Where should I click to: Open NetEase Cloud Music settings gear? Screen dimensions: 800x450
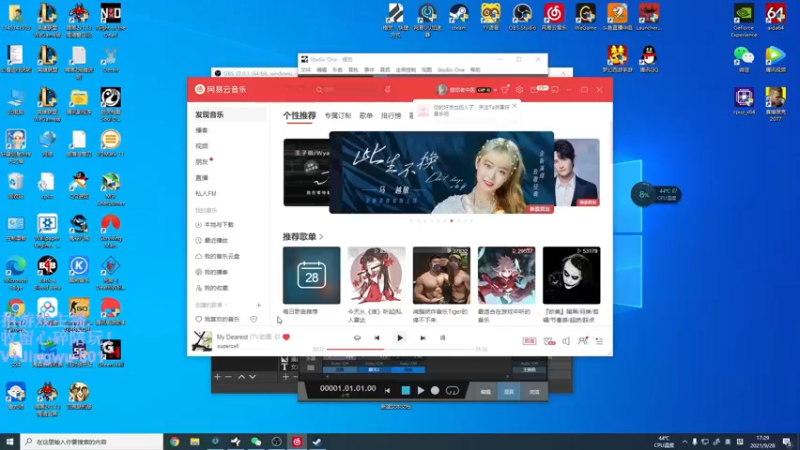tap(519, 90)
